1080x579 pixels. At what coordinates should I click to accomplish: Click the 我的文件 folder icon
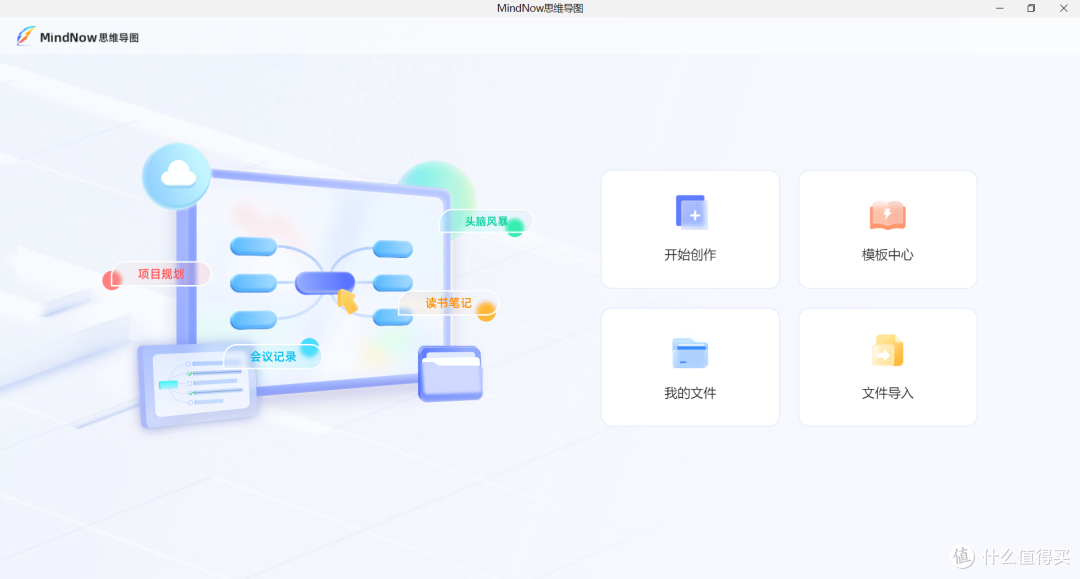click(x=689, y=352)
